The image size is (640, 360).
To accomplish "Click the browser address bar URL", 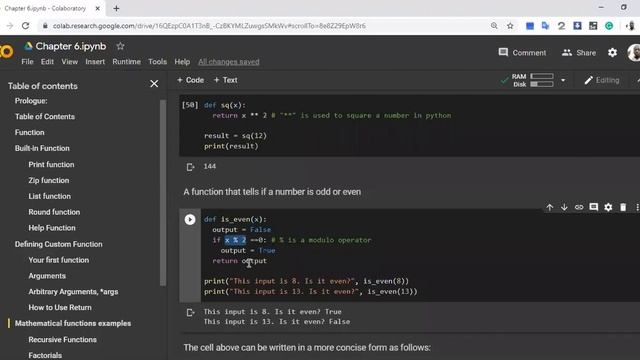I will [209, 26].
